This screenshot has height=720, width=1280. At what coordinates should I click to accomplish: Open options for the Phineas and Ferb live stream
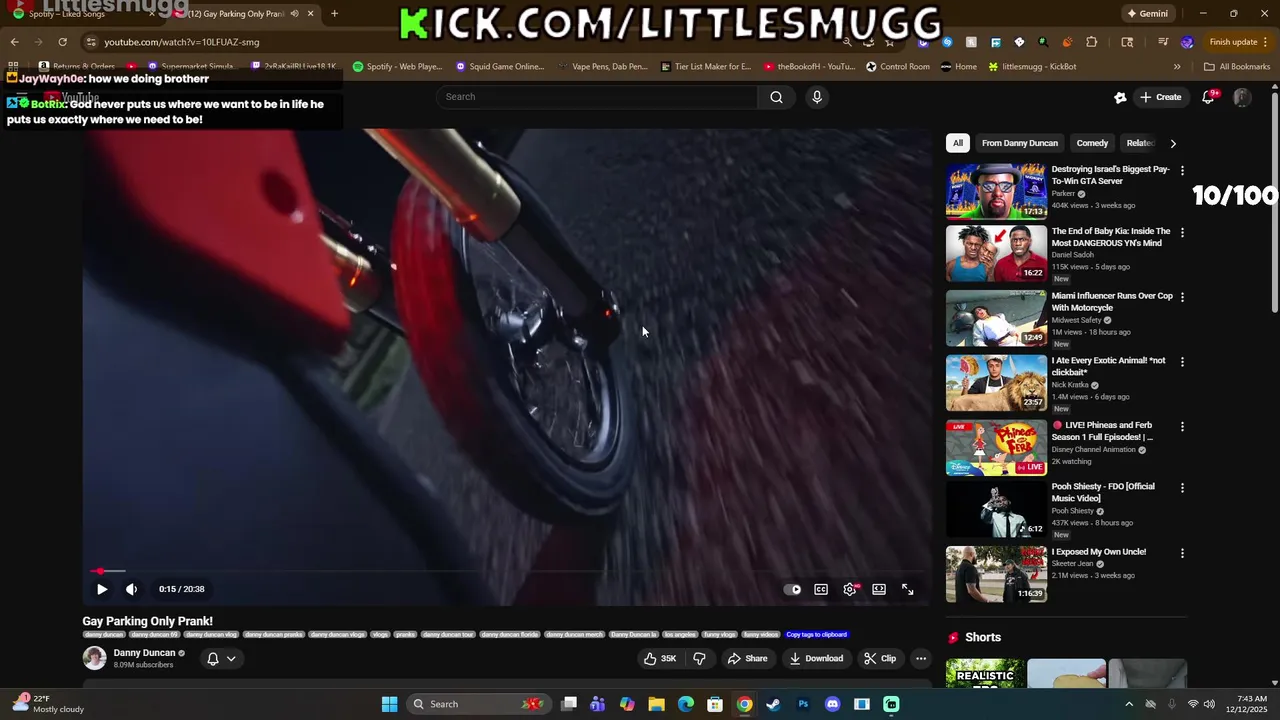tap(1182, 426)
